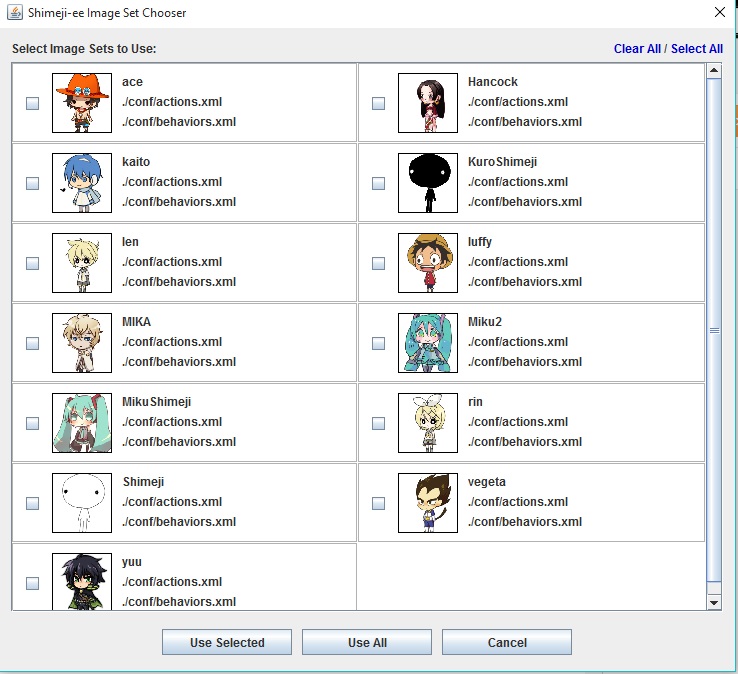Click the 'rin' name label

pyautogui.click(x=475, y=402)
